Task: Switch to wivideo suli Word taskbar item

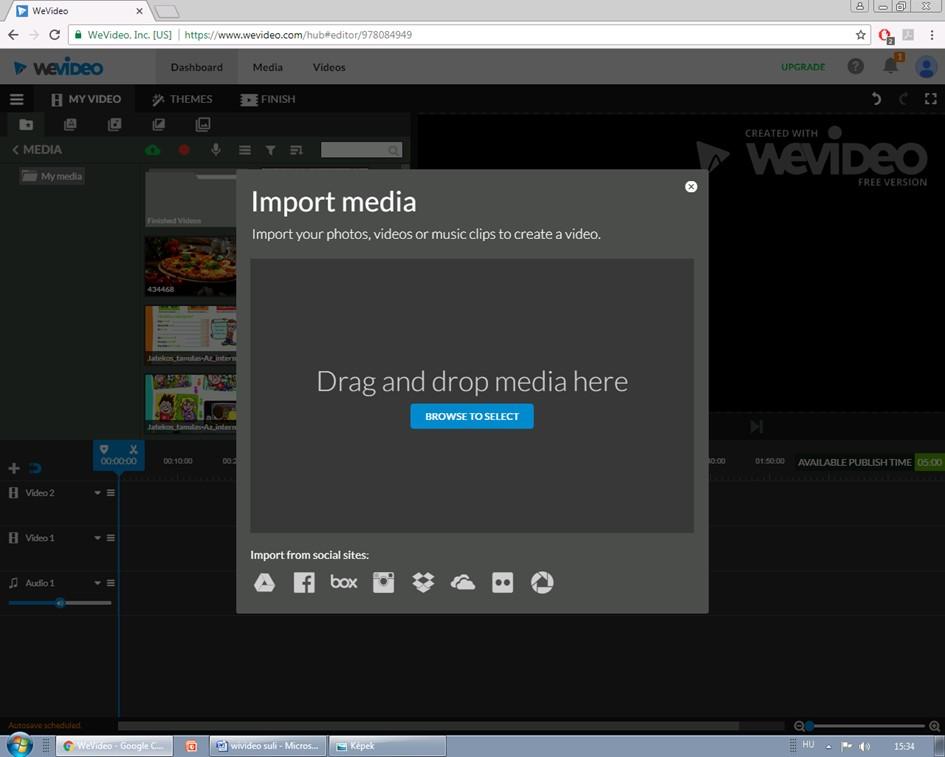Action: coord(268,746)
